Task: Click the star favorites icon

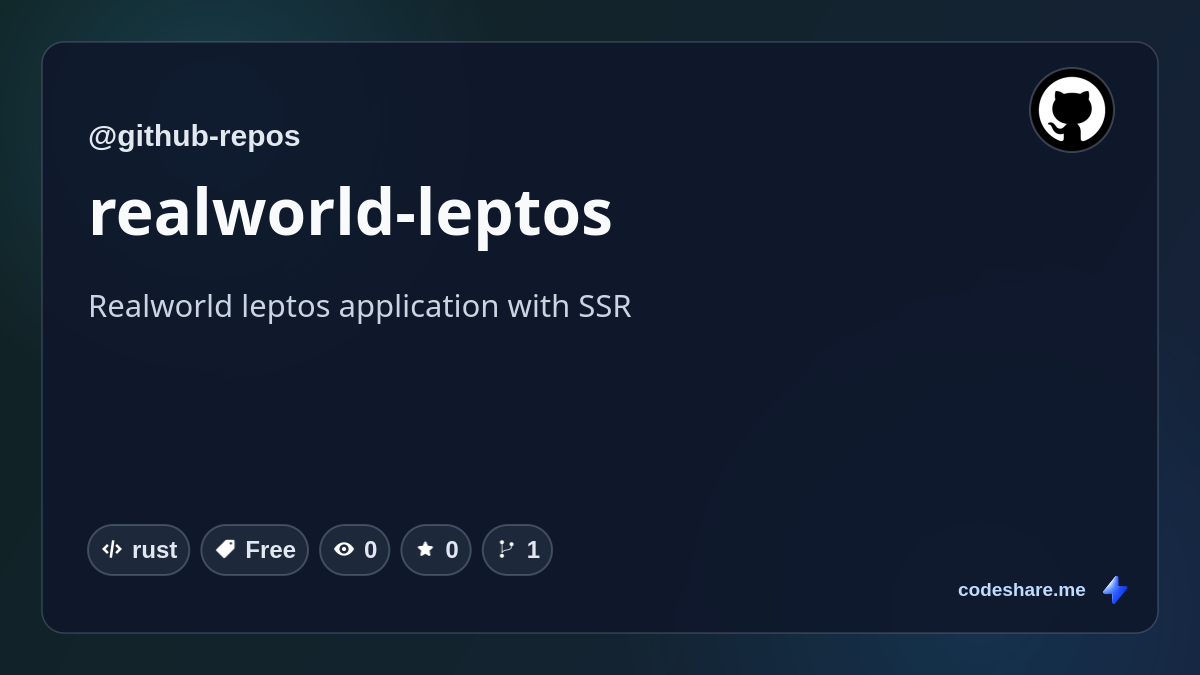Action: pyautogui.click(x=425, y=549)
